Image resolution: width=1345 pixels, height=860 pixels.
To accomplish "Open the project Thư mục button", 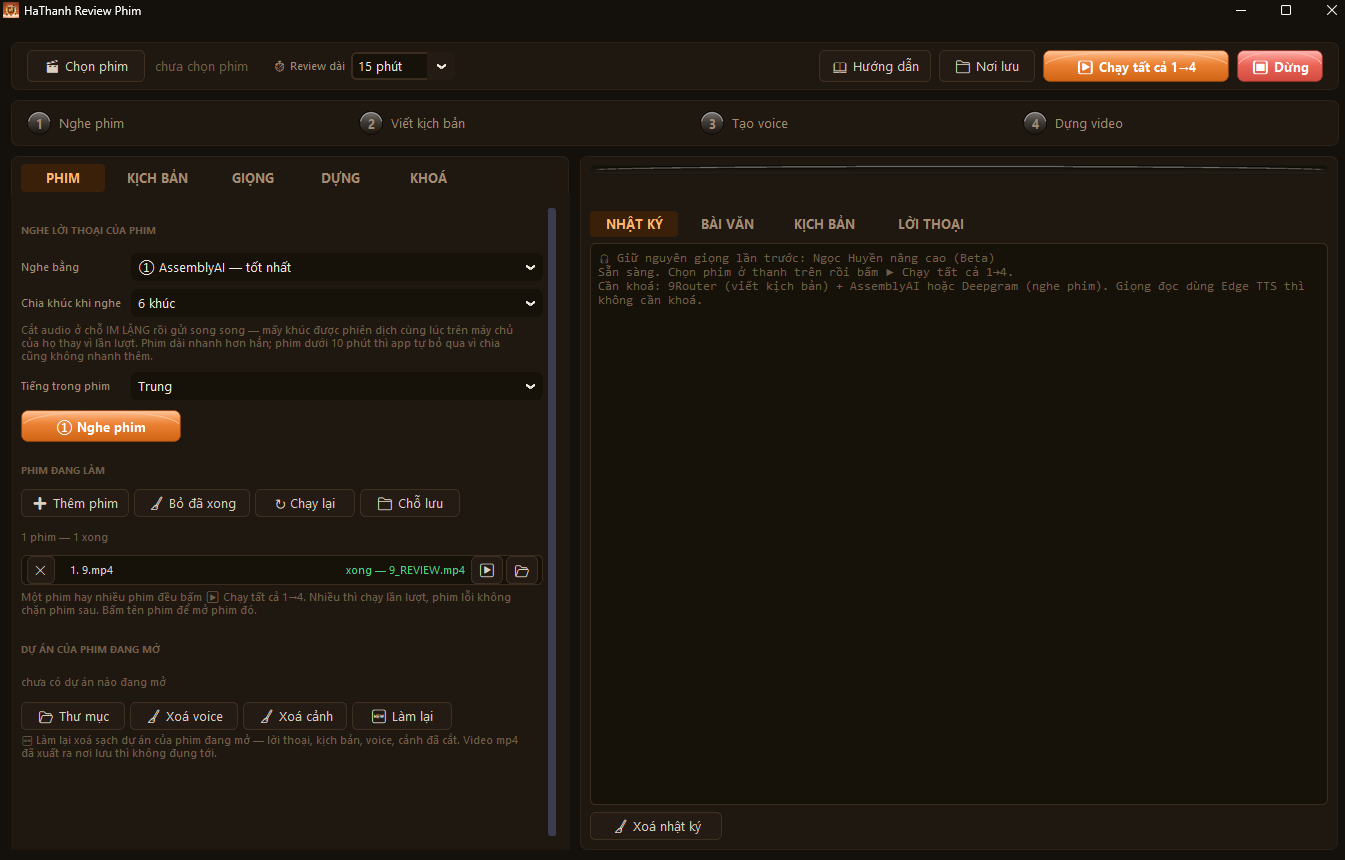I will pyautogui.click(x=73, y=716).
